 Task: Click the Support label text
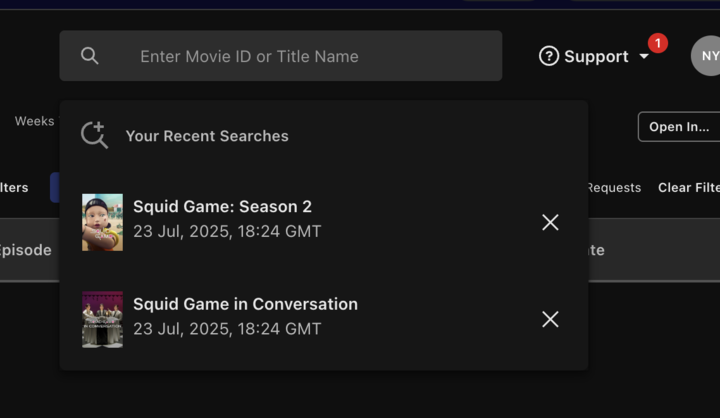[x=596, y=56]
